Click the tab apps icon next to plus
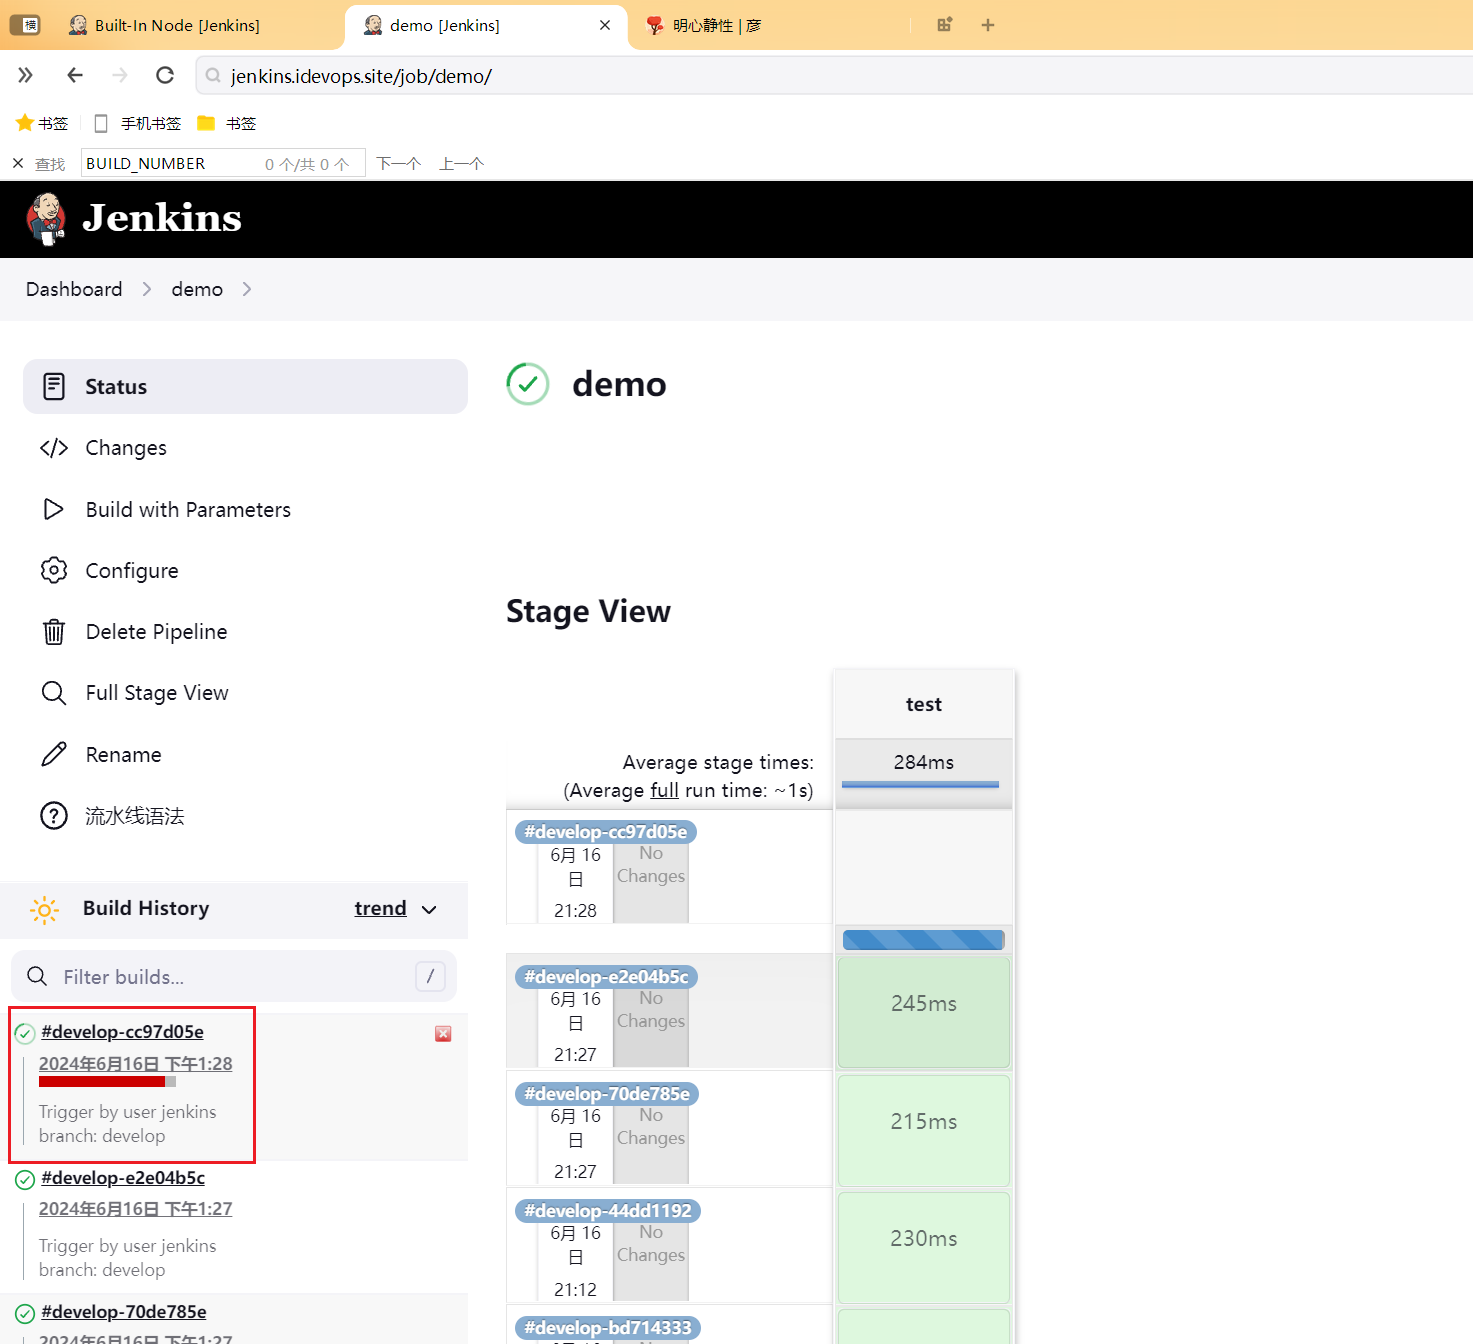The width and height of the screenshot is (1473, 1344). tap(945, 25)
